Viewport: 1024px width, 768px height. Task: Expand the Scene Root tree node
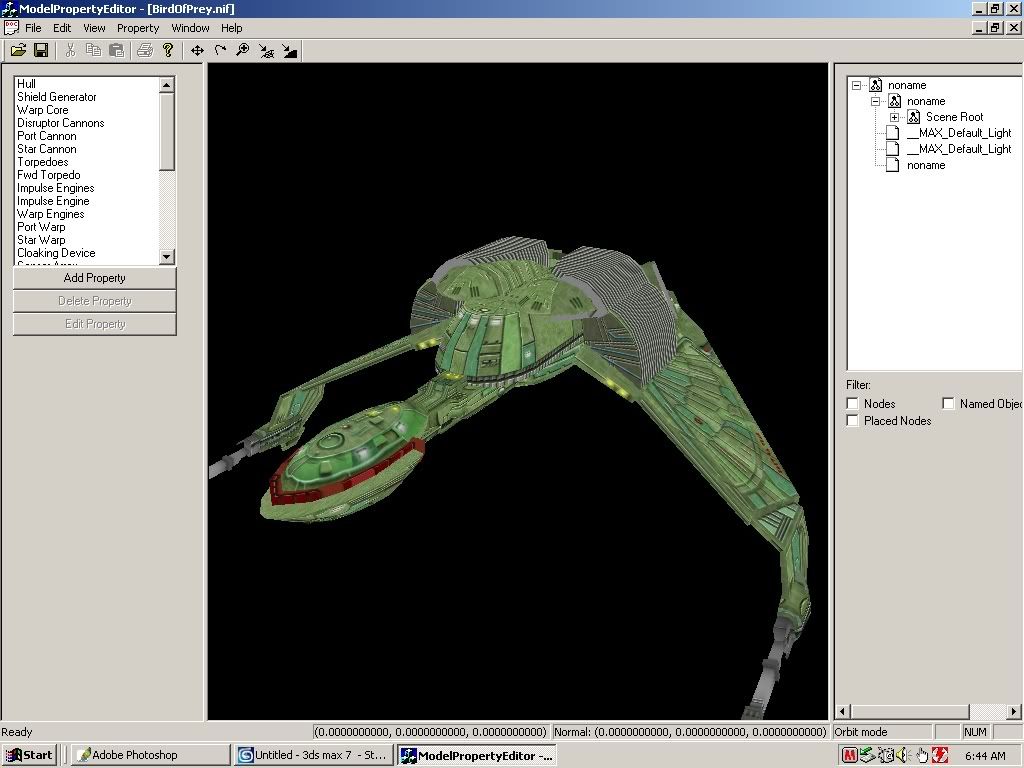[895, 117]
